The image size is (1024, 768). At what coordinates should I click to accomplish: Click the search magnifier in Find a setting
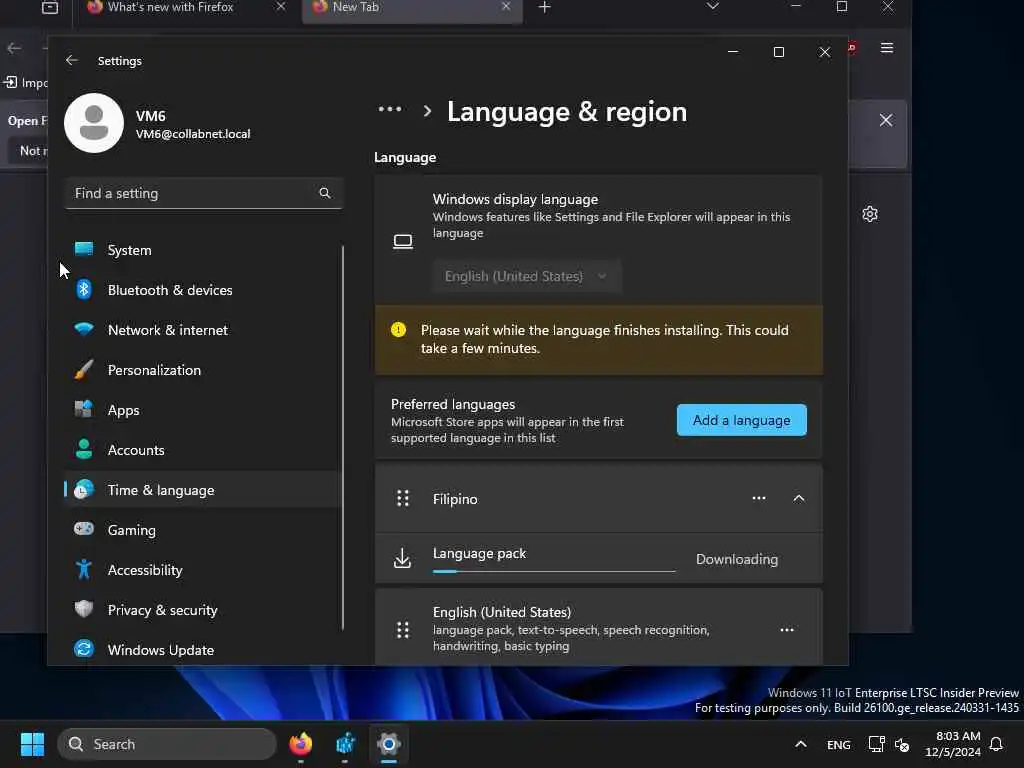(x=325, y=193)
